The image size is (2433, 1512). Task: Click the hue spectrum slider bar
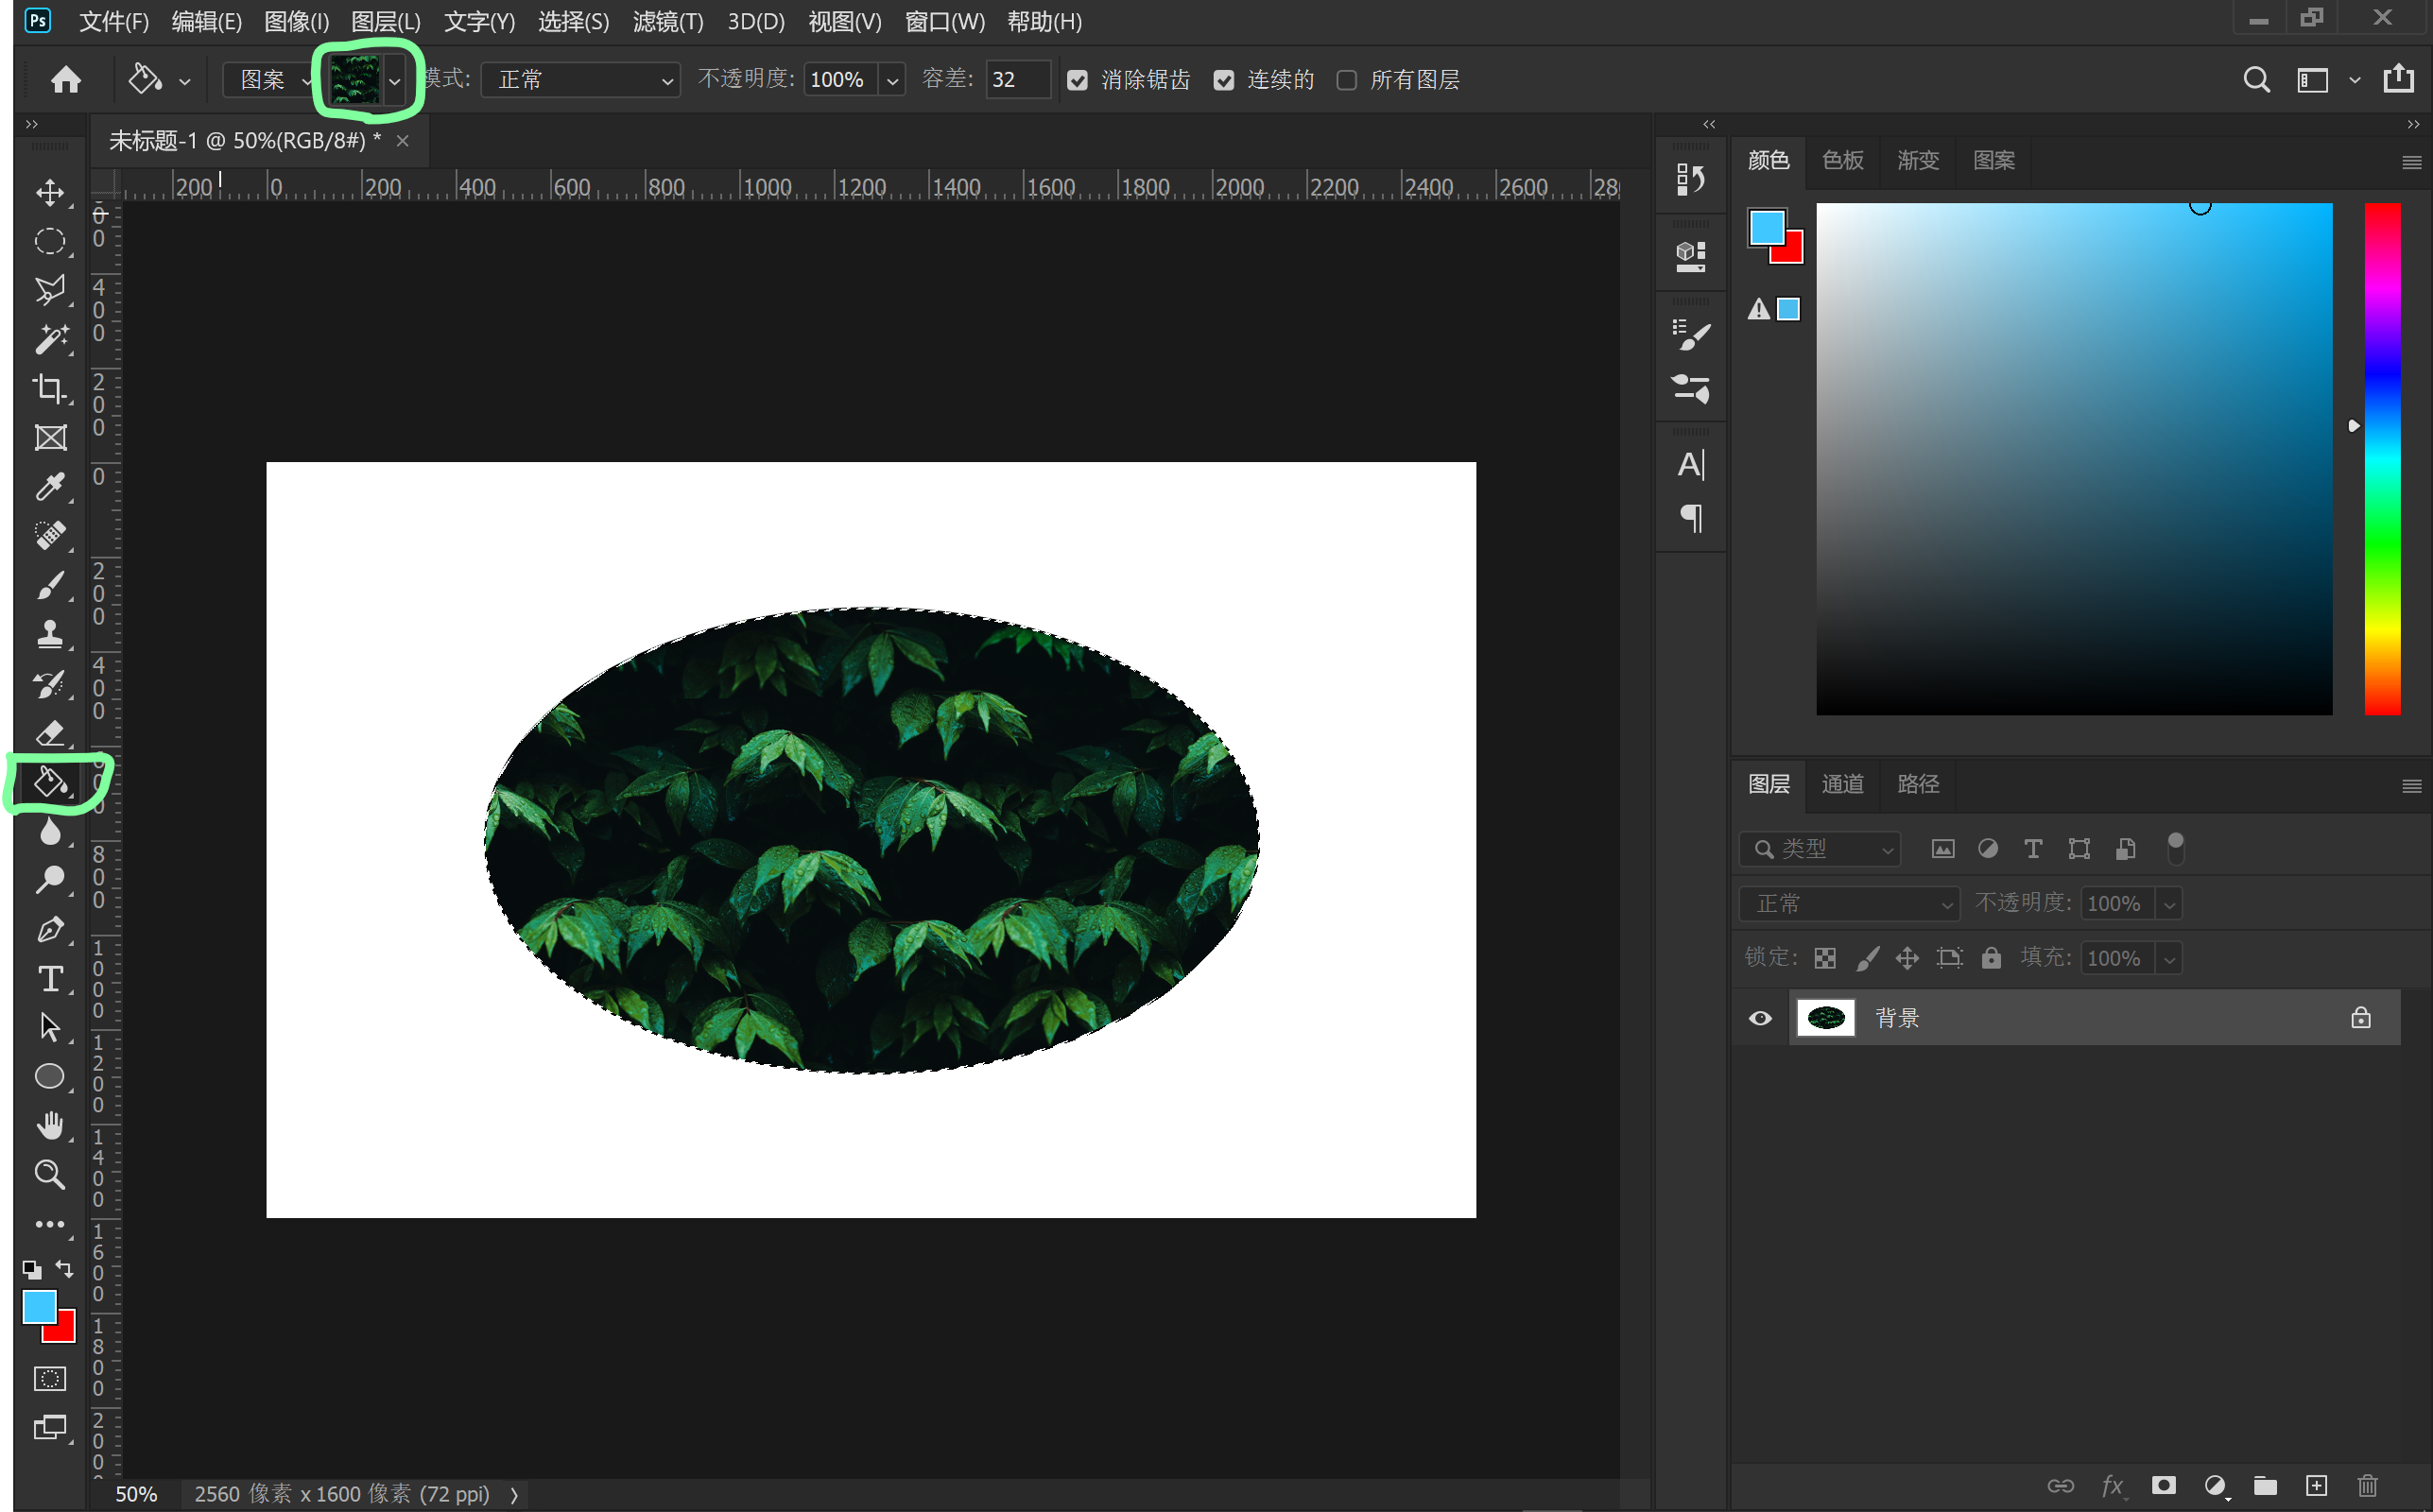click(x=2382, y=459)
